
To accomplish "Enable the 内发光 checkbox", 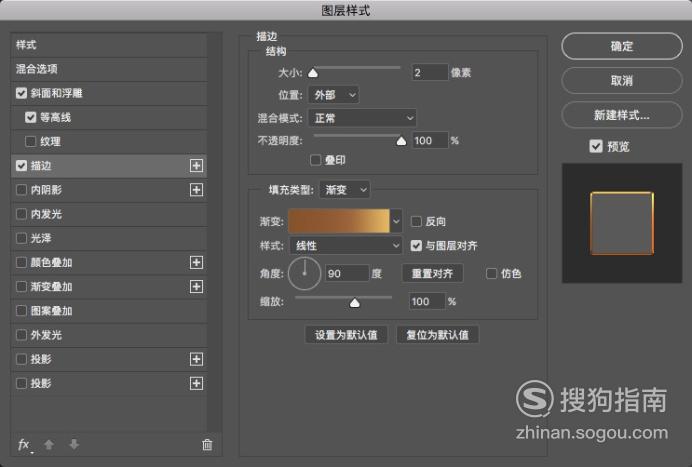I will [21, 214].
